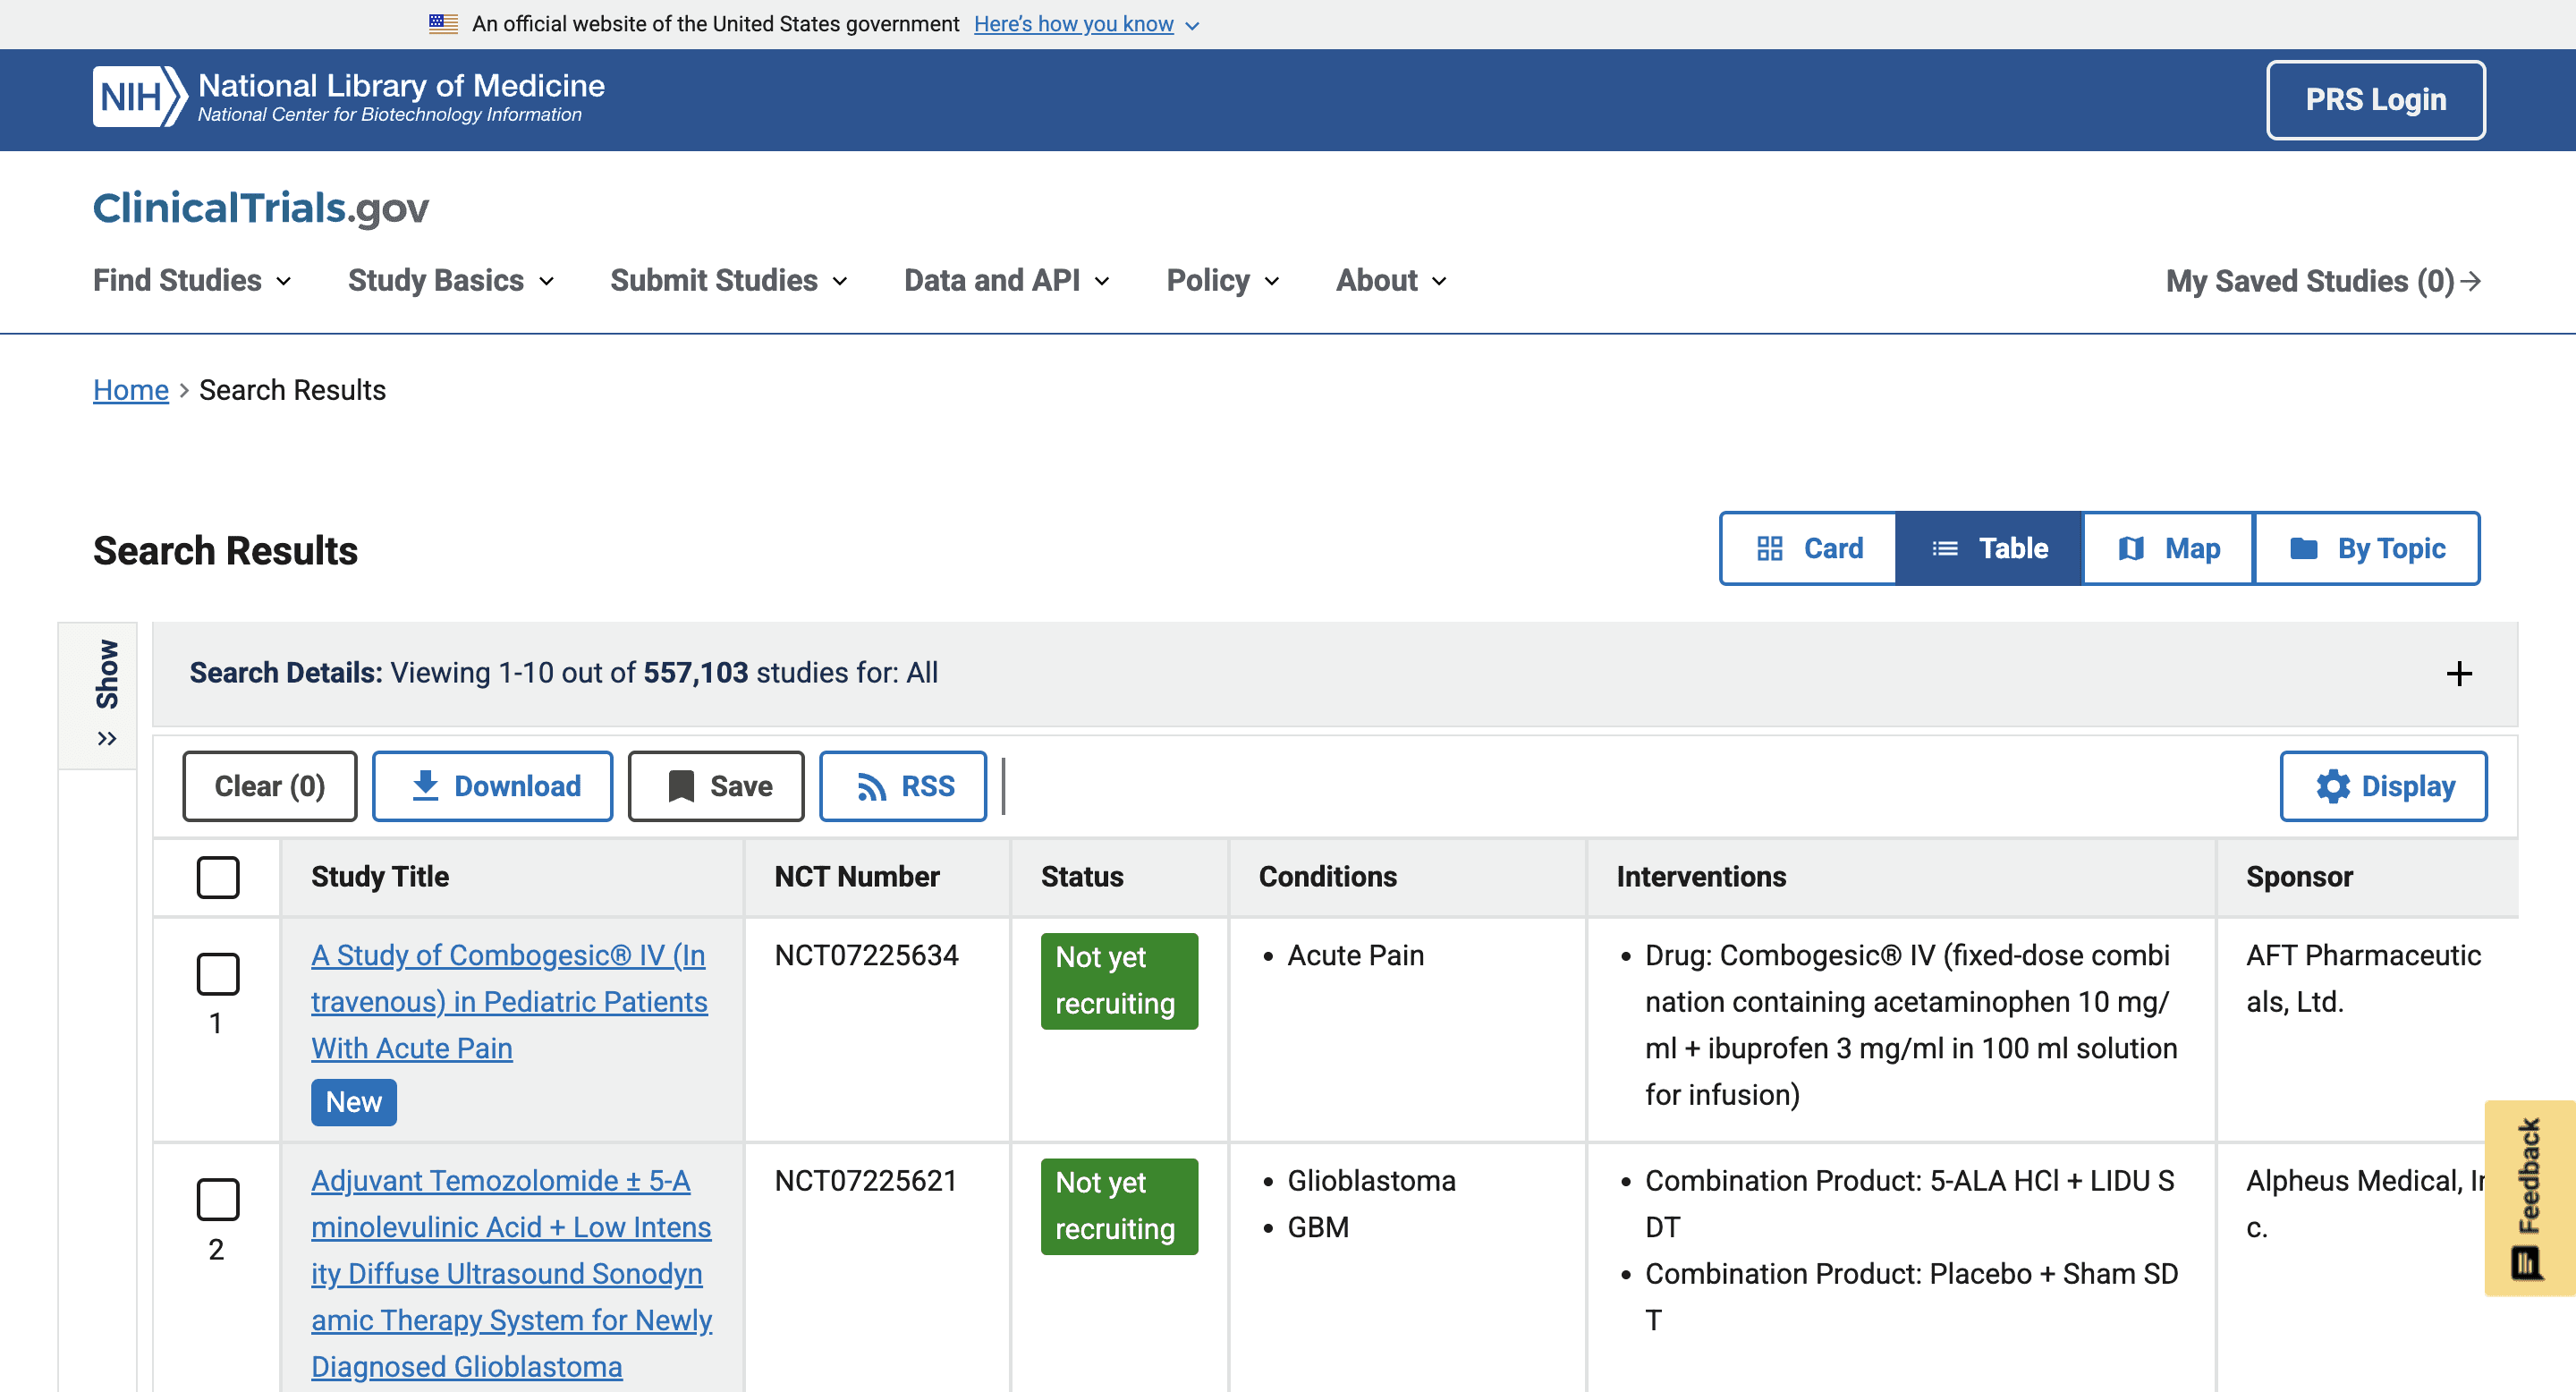Image resolution: width=2576 pixels, height=1392 pixels.
Task: Click the ClinicalTrials.gov logo
Action: (x=260, y=208)
